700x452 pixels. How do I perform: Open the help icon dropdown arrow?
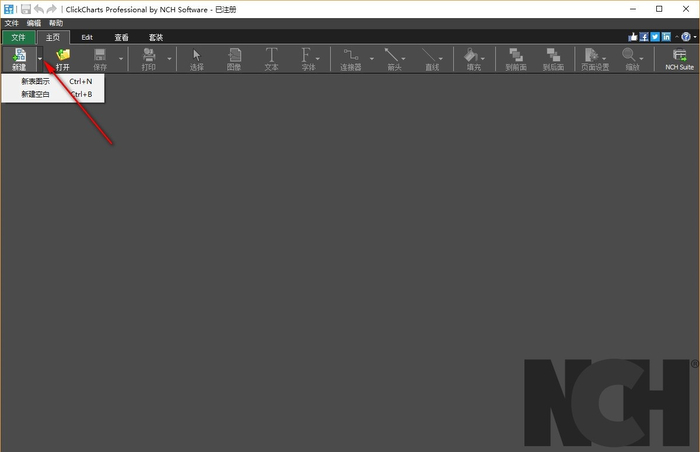(x=695, y=37)
